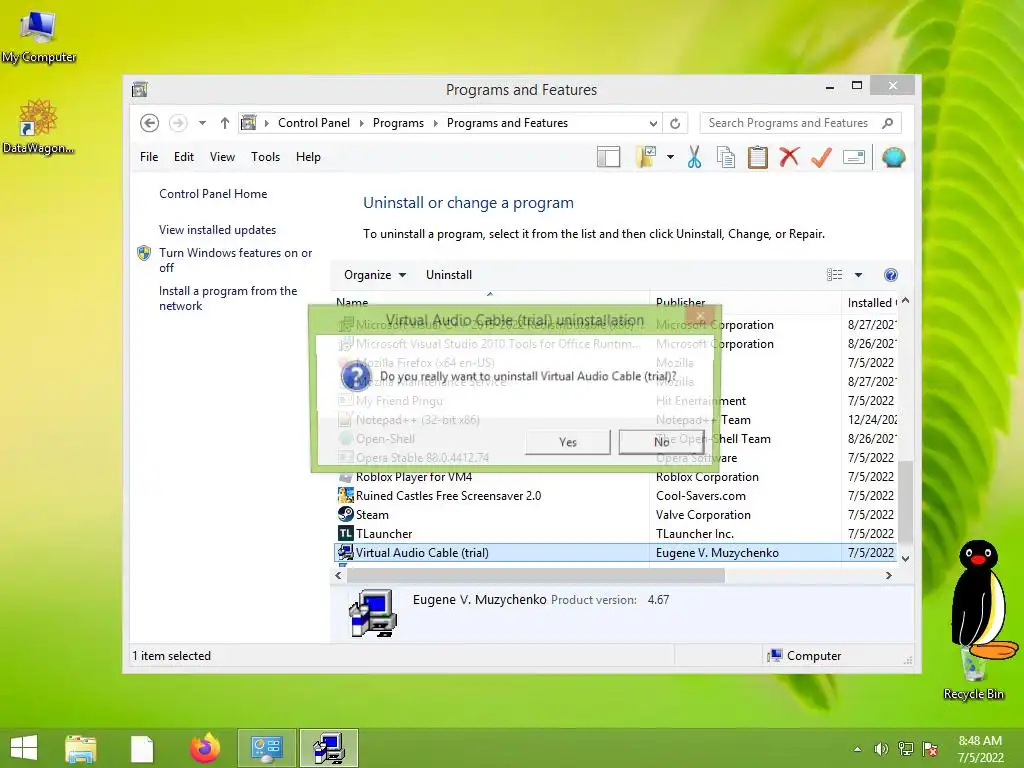
Task: Open the Help menu
Action: pyautogui.click(x=308, y=157)
